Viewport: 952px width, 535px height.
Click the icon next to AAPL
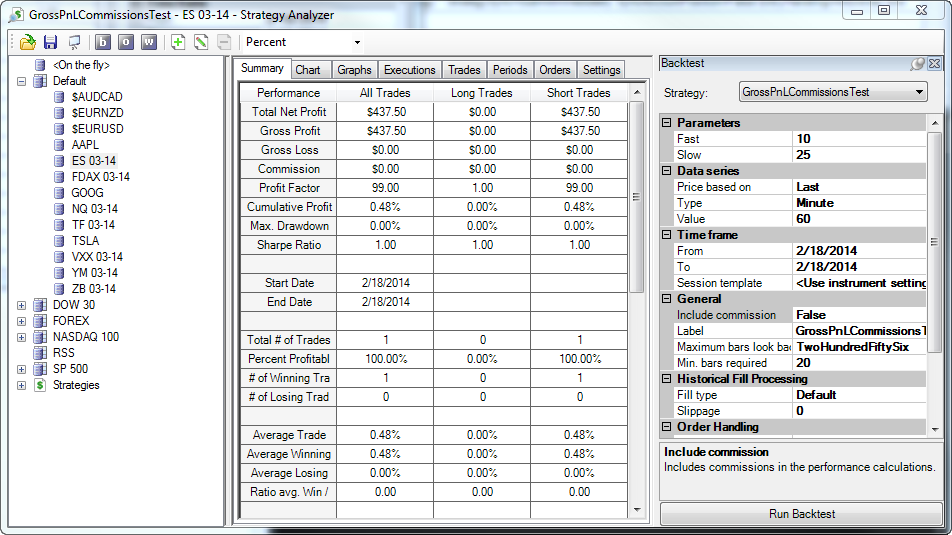point(59,145)
